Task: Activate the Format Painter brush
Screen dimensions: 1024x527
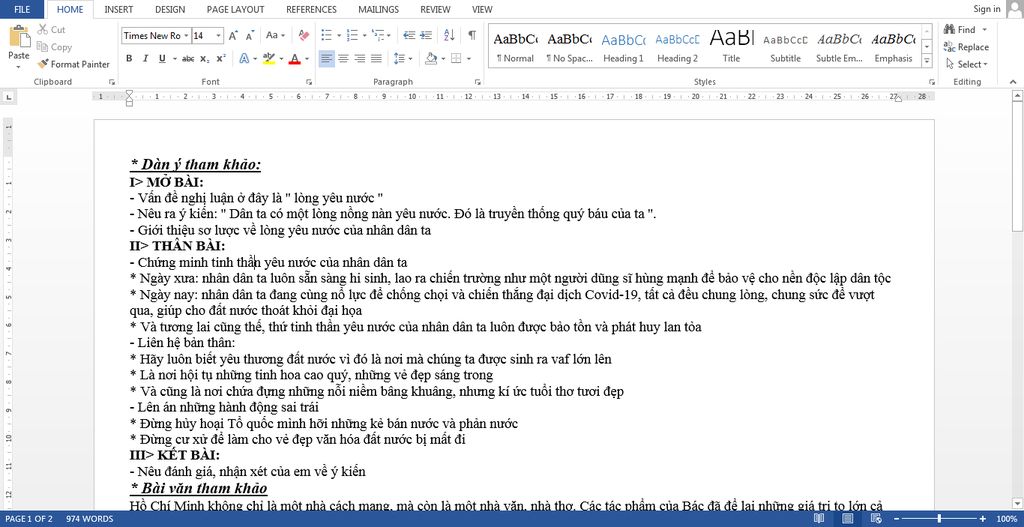Action: coord(42,64)
